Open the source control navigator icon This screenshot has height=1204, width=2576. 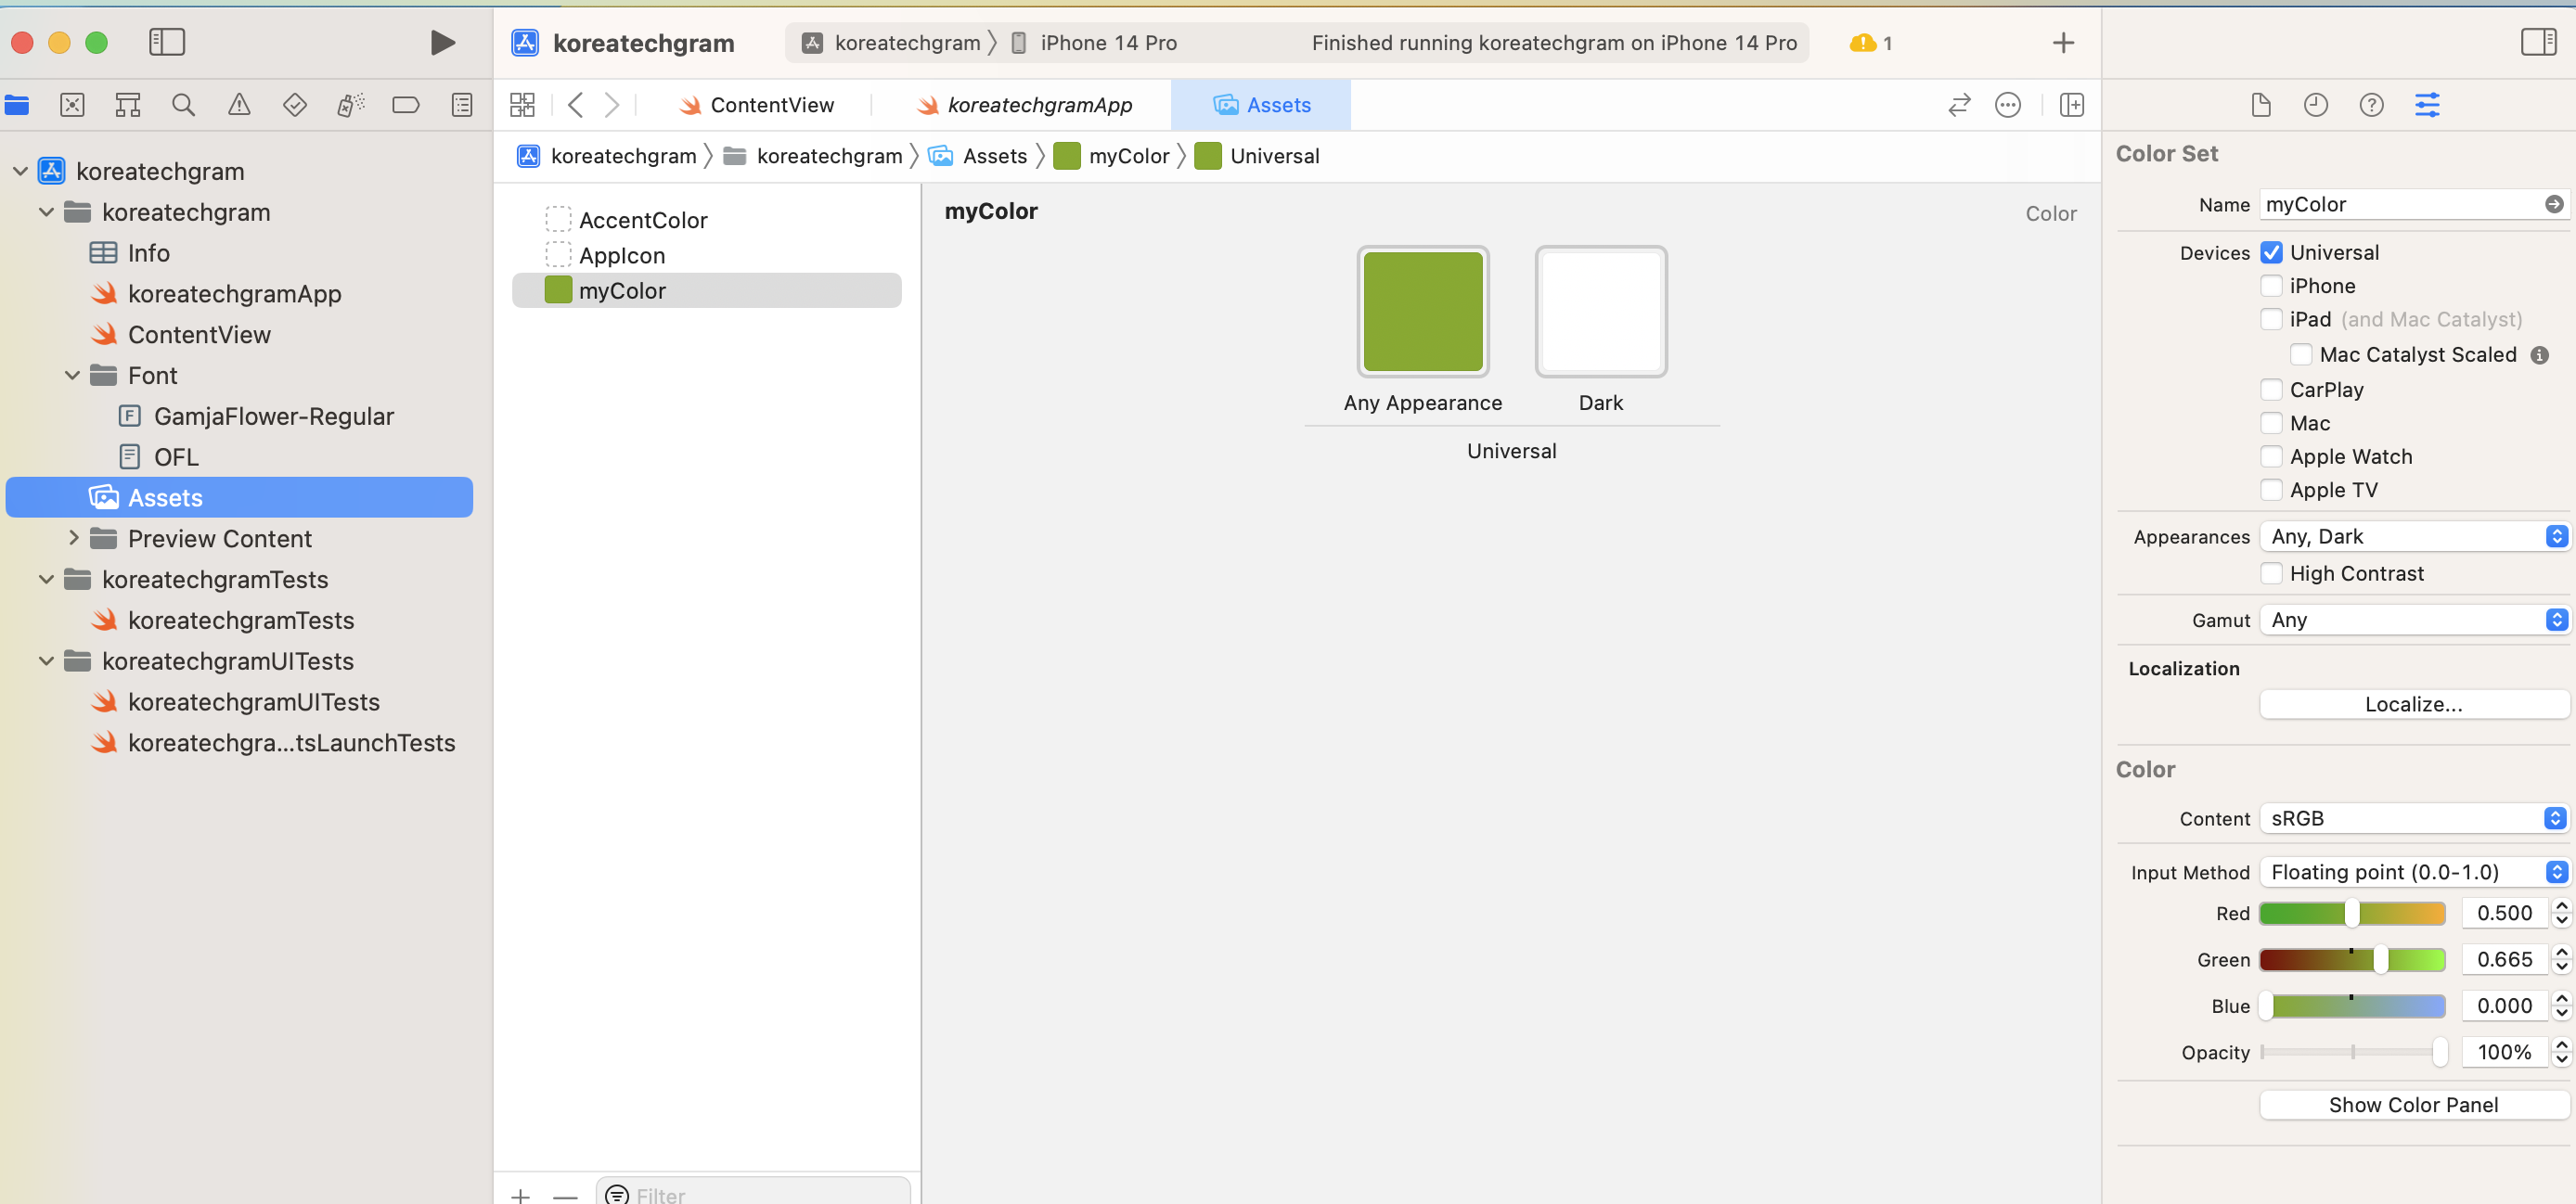(x=72, y=105)
